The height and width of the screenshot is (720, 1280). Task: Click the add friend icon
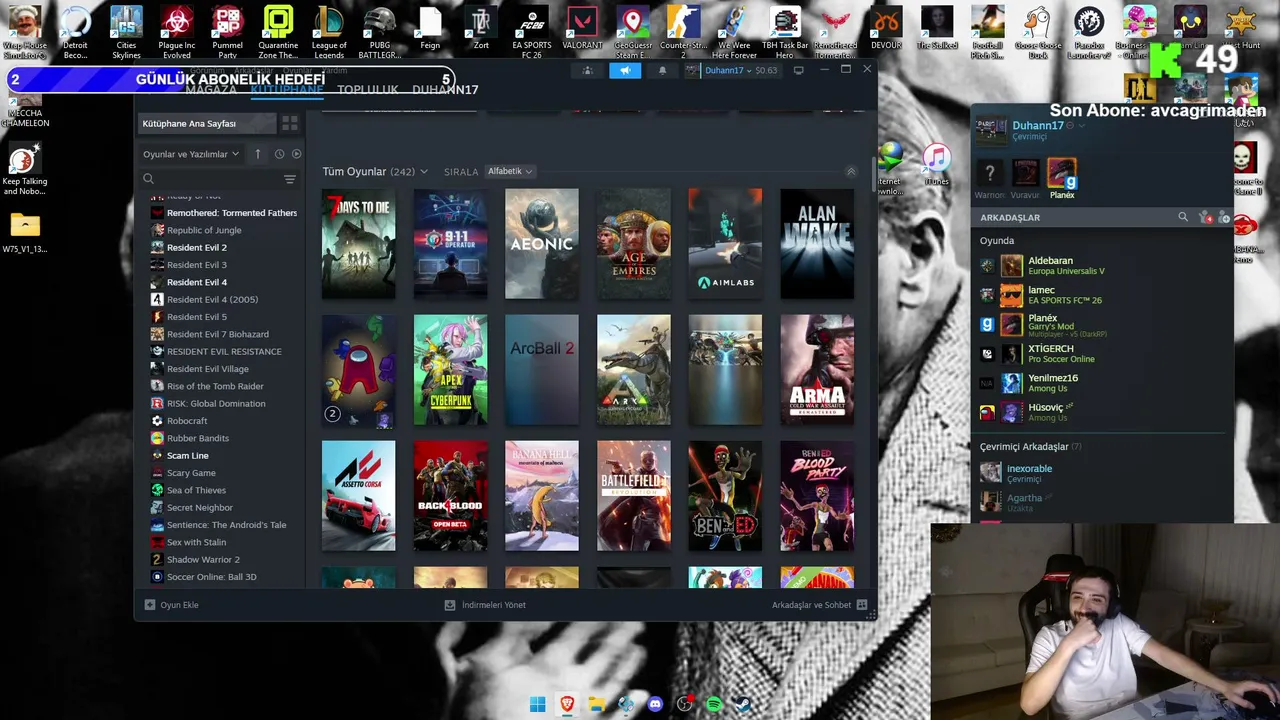click(x=1225, y=217)
